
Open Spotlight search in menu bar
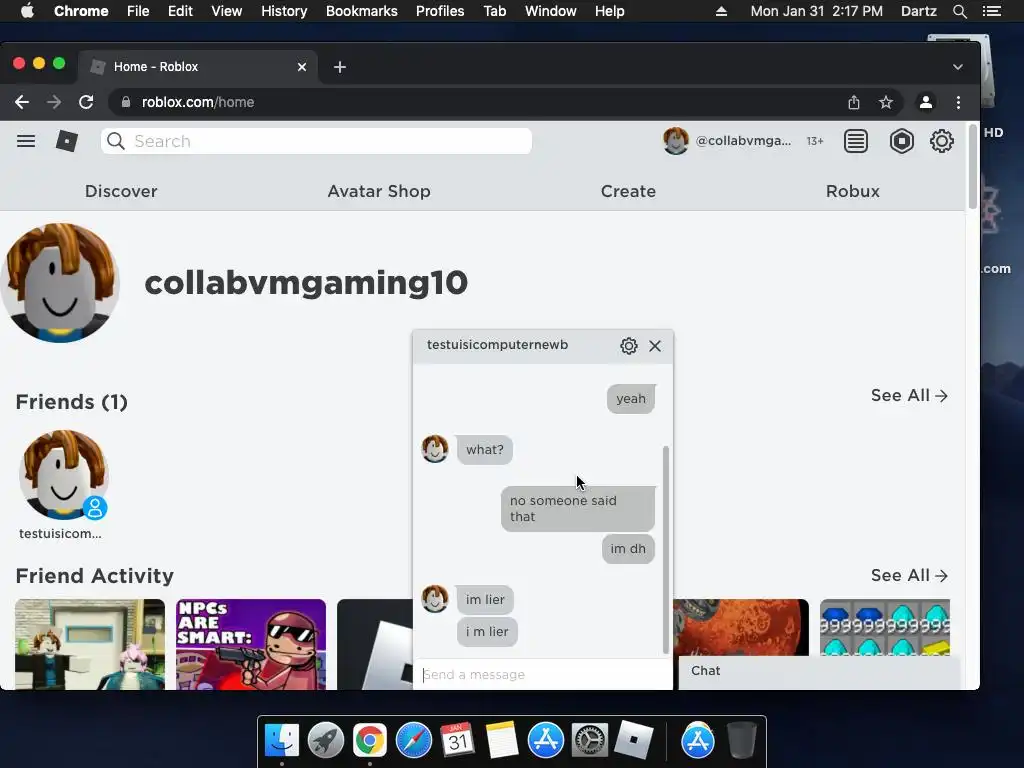click(x=959, y=11)
